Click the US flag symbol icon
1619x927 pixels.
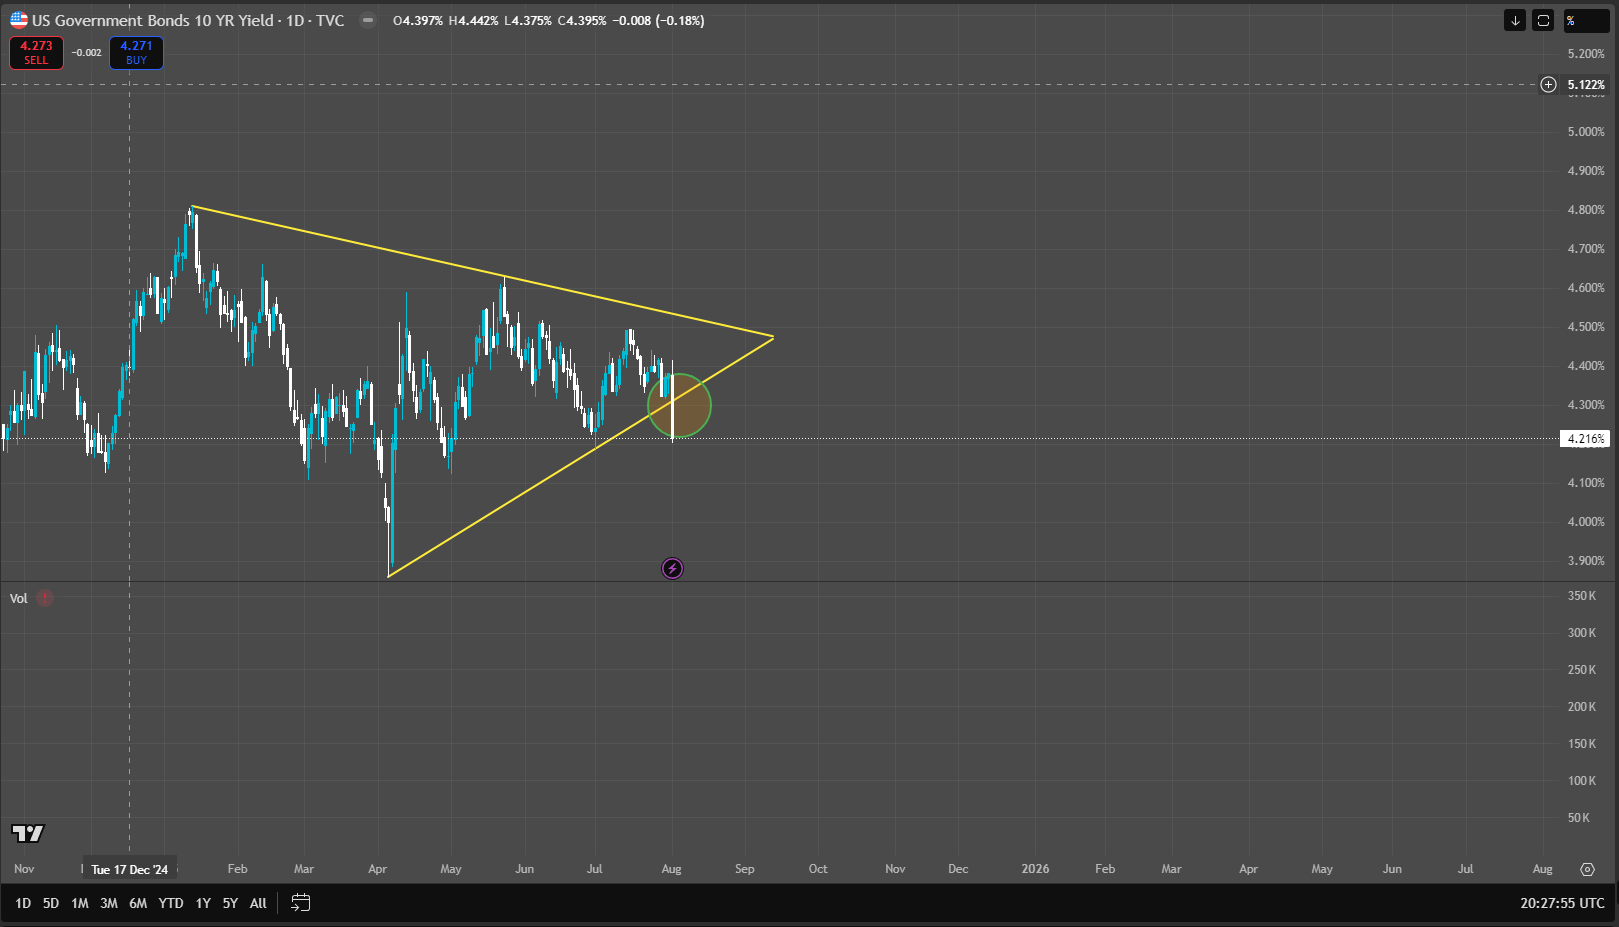click(19, 20)
